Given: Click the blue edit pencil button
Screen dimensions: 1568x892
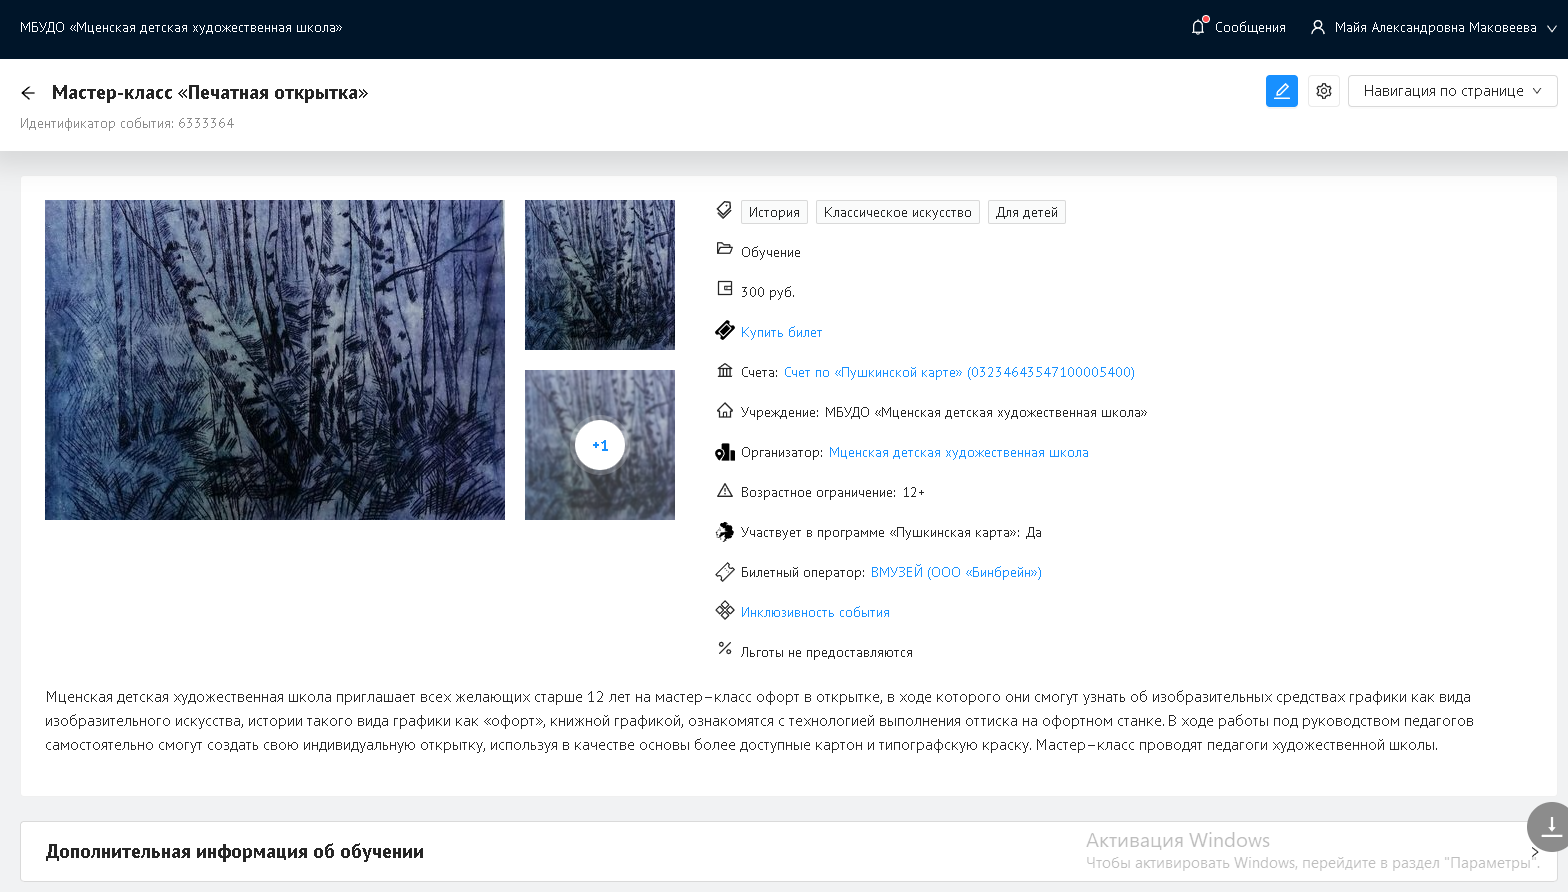Looking at the screenshot, I should 1281,91.
